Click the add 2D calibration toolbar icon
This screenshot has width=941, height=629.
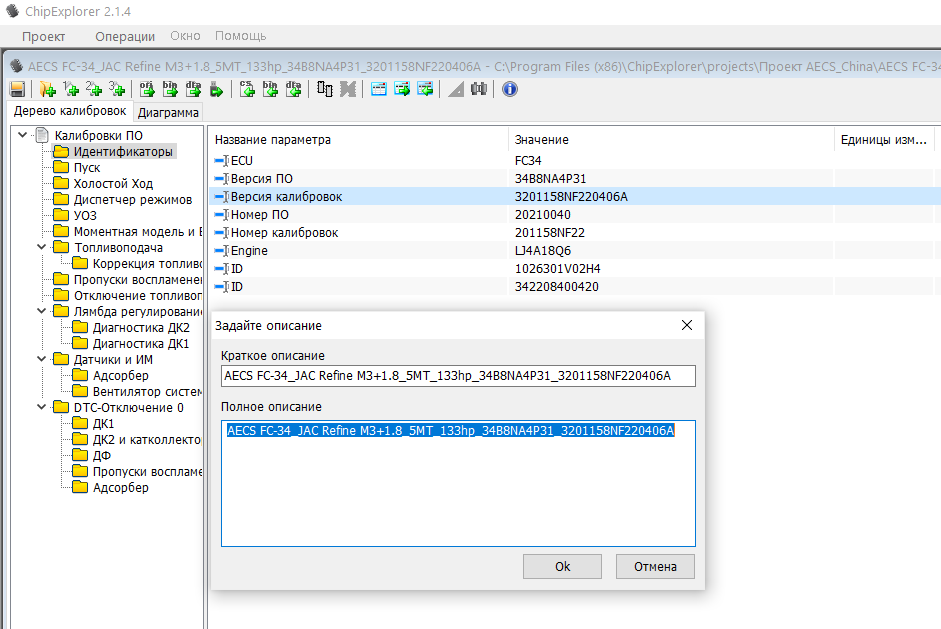(94, 89)
